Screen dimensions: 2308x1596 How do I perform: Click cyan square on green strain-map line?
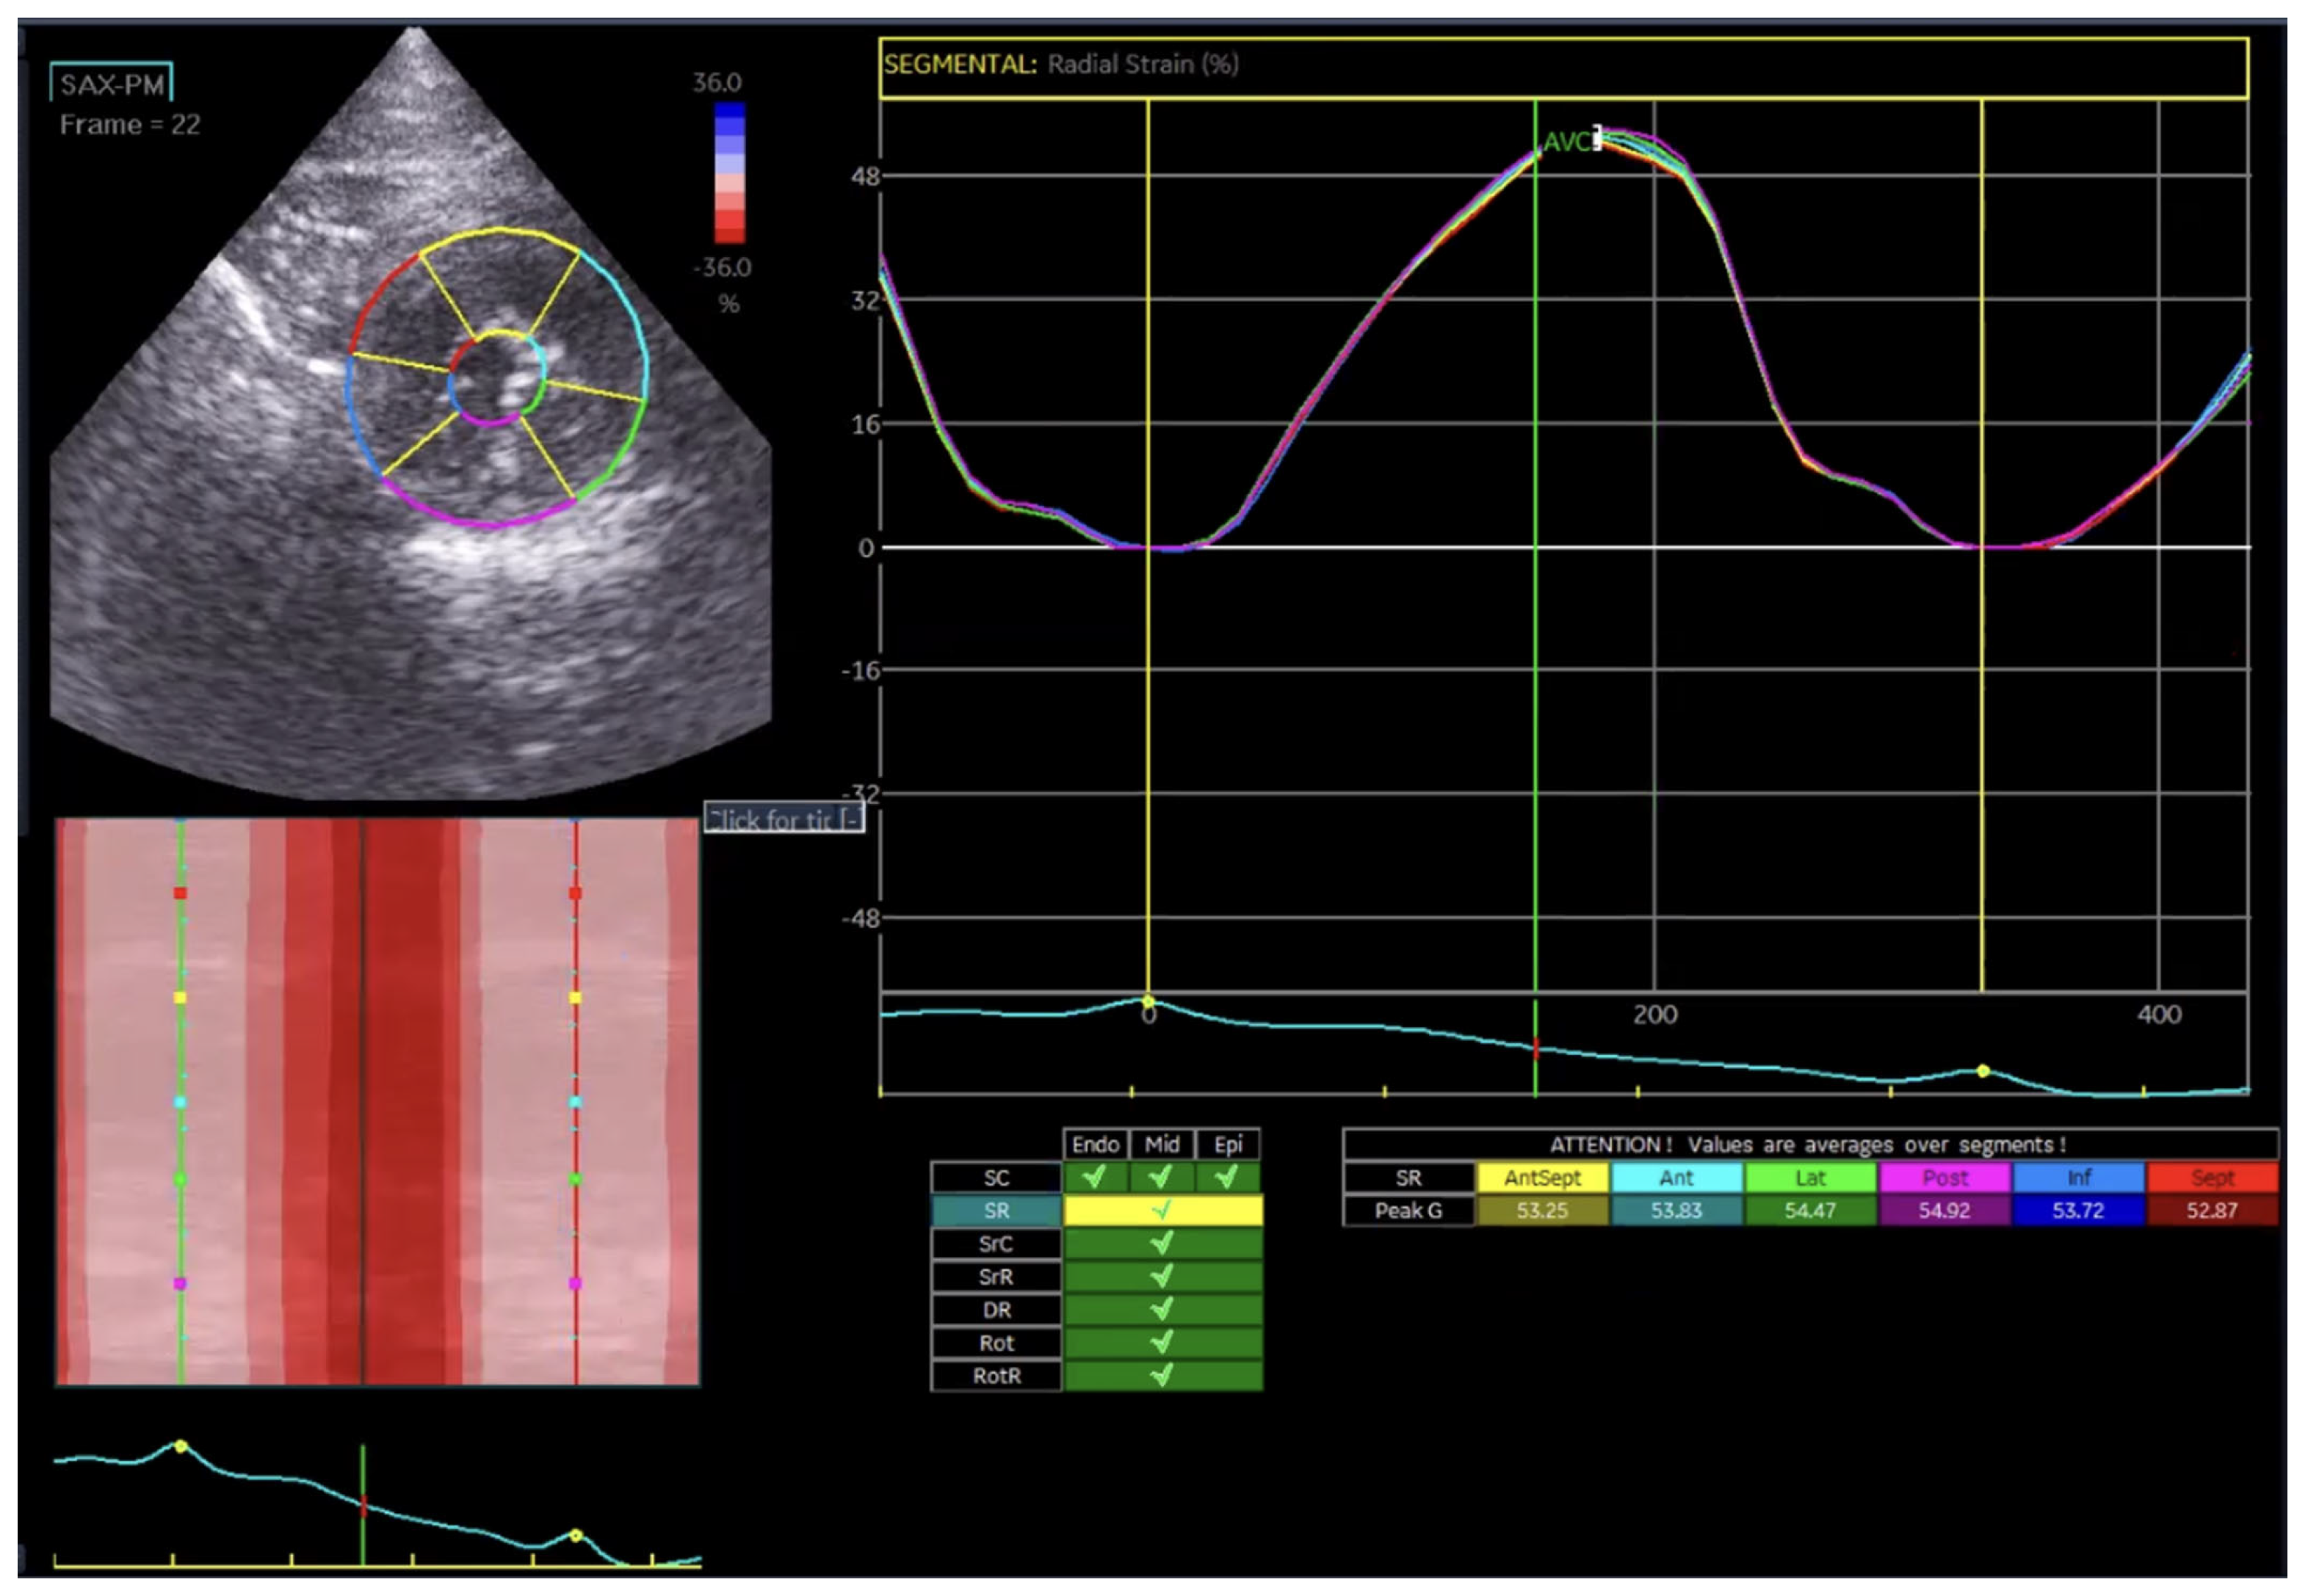[180, 1102]
